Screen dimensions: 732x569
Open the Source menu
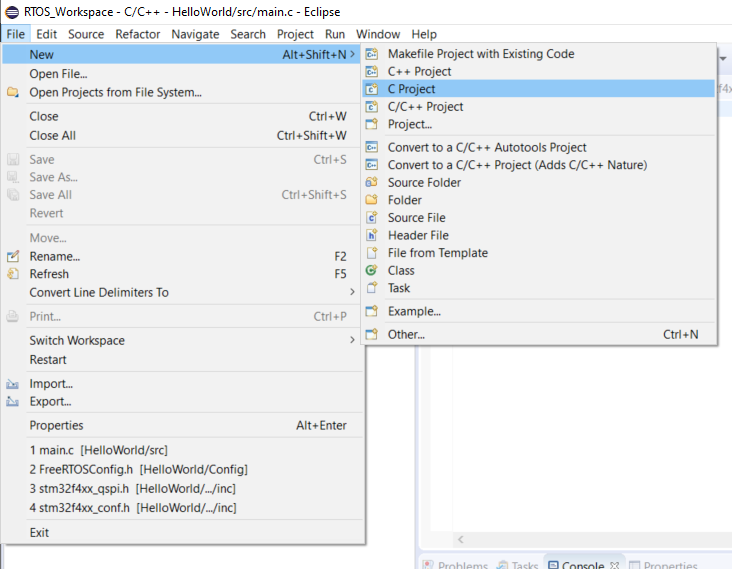(x=86, y=34)
